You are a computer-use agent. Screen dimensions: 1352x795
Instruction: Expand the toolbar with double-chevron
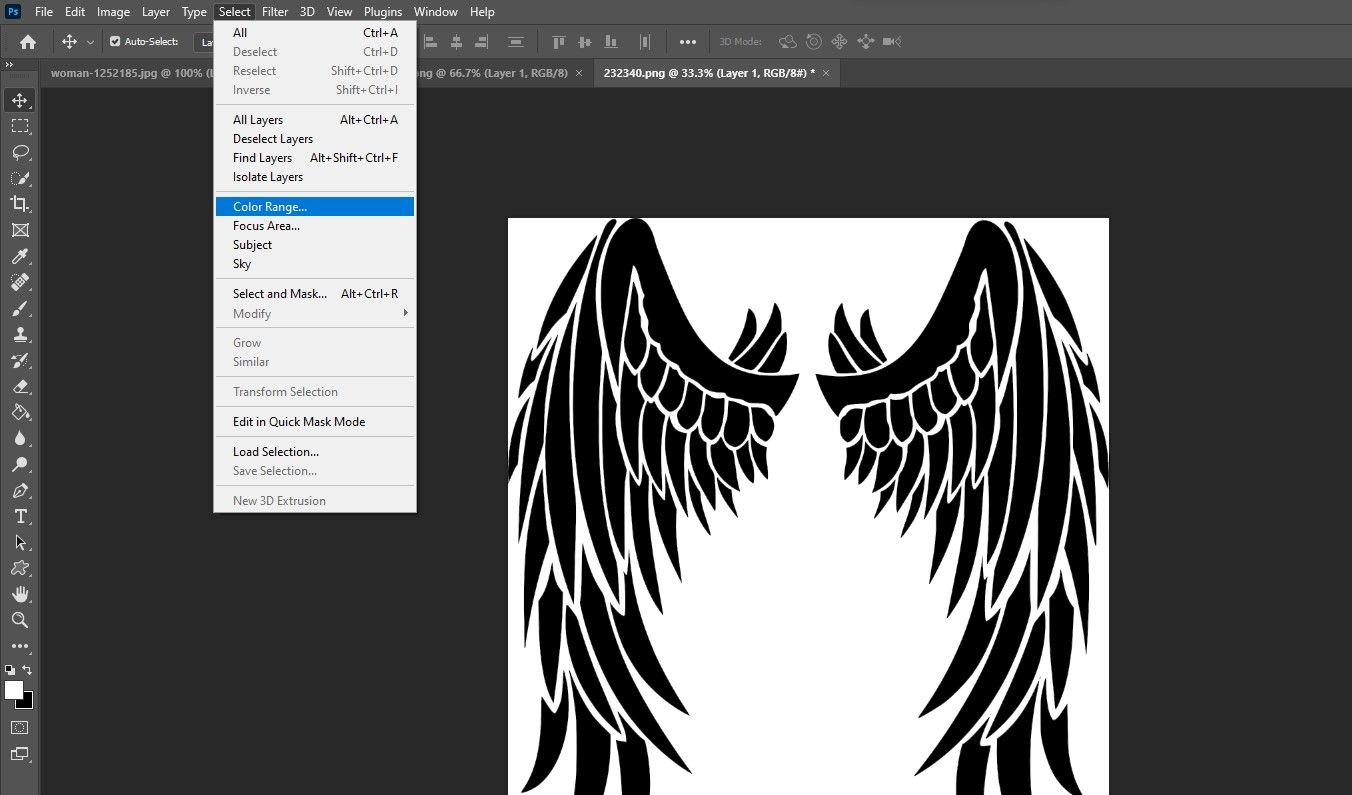(x=9, y=64)
